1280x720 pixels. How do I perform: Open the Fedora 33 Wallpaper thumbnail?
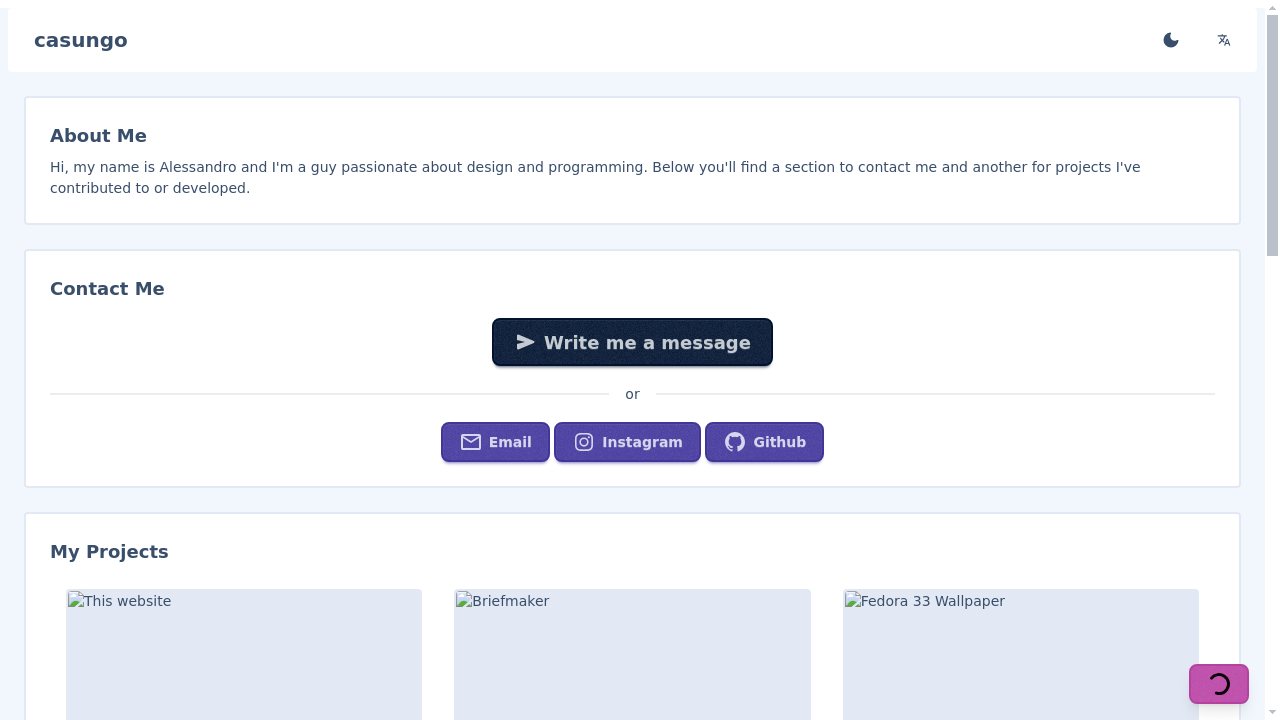1020,654
